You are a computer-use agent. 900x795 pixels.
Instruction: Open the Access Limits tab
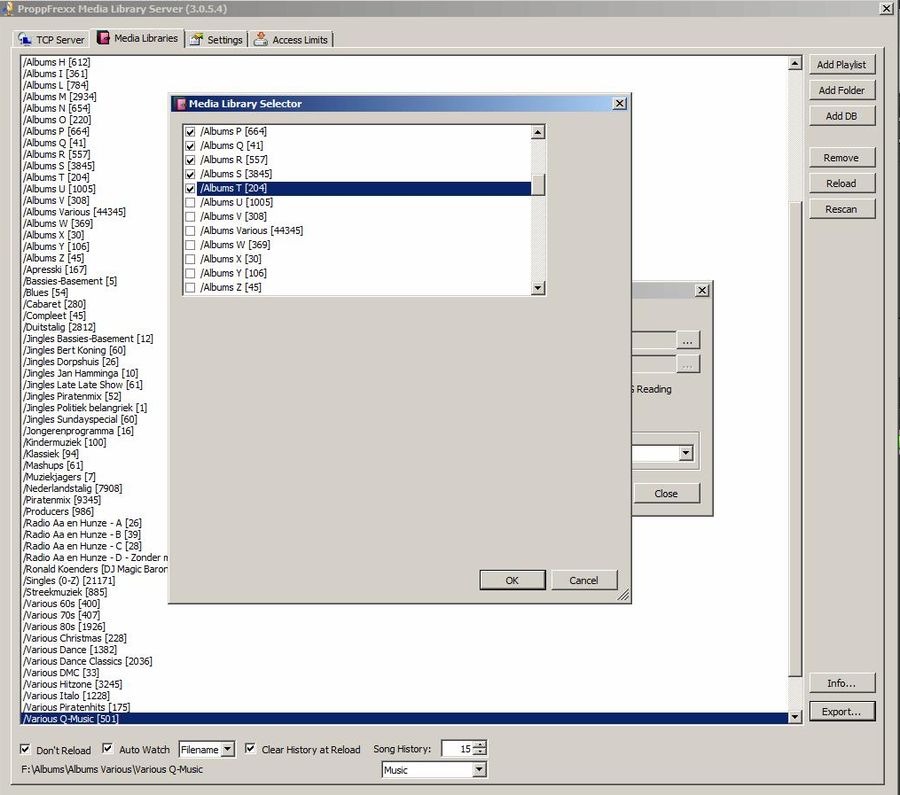[291, 40]
